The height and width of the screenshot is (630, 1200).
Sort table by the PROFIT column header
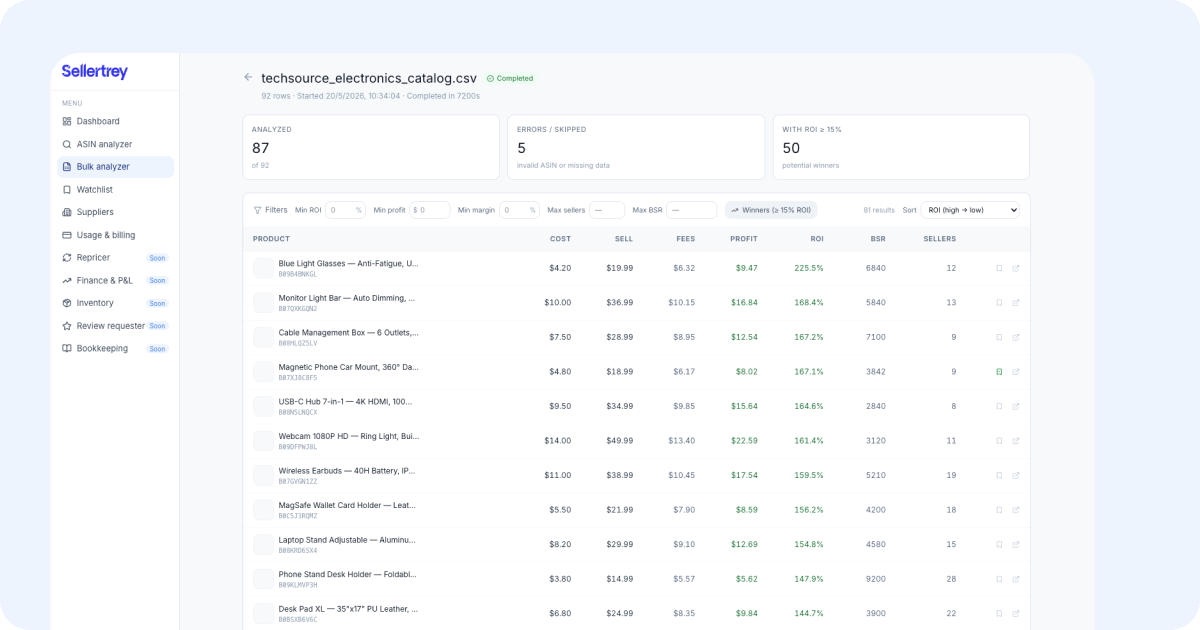744,239
